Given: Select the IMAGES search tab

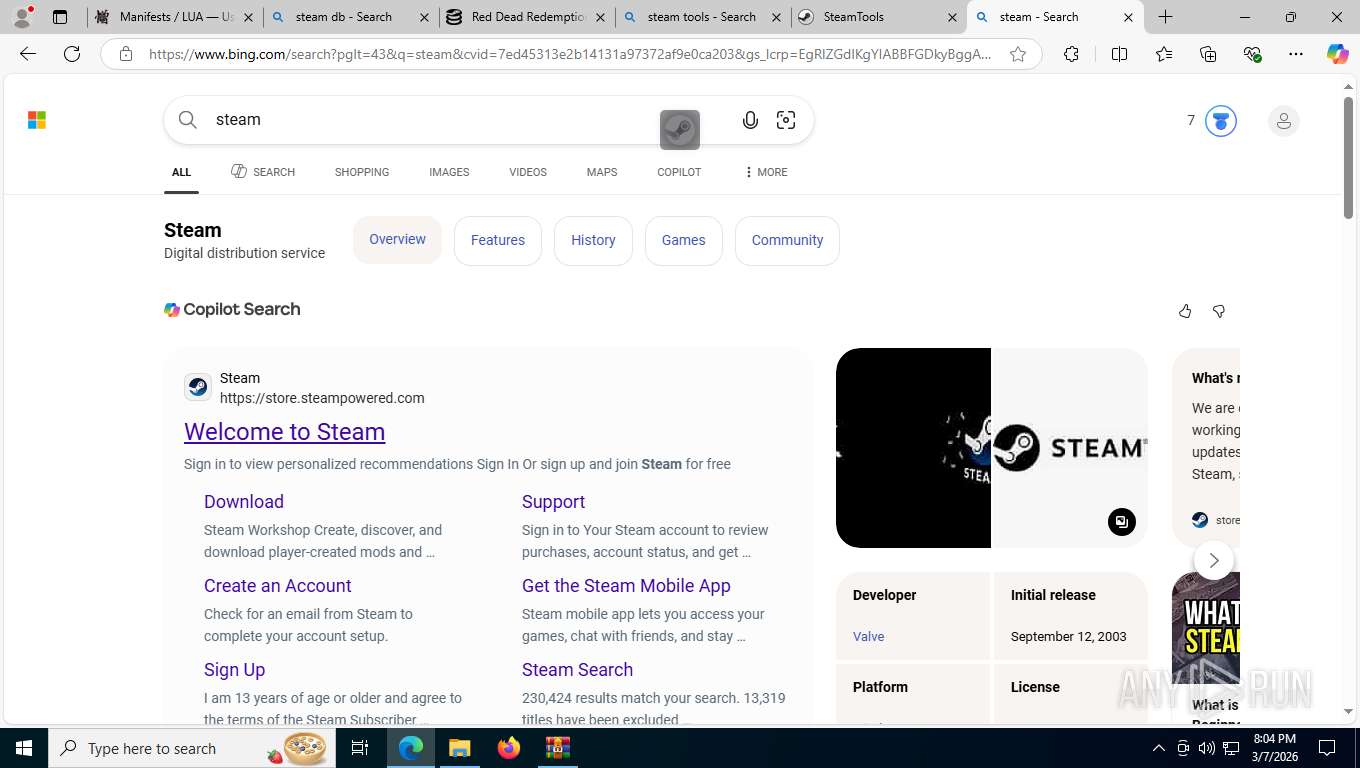Looking at the screenshot, I should (449, 172).
